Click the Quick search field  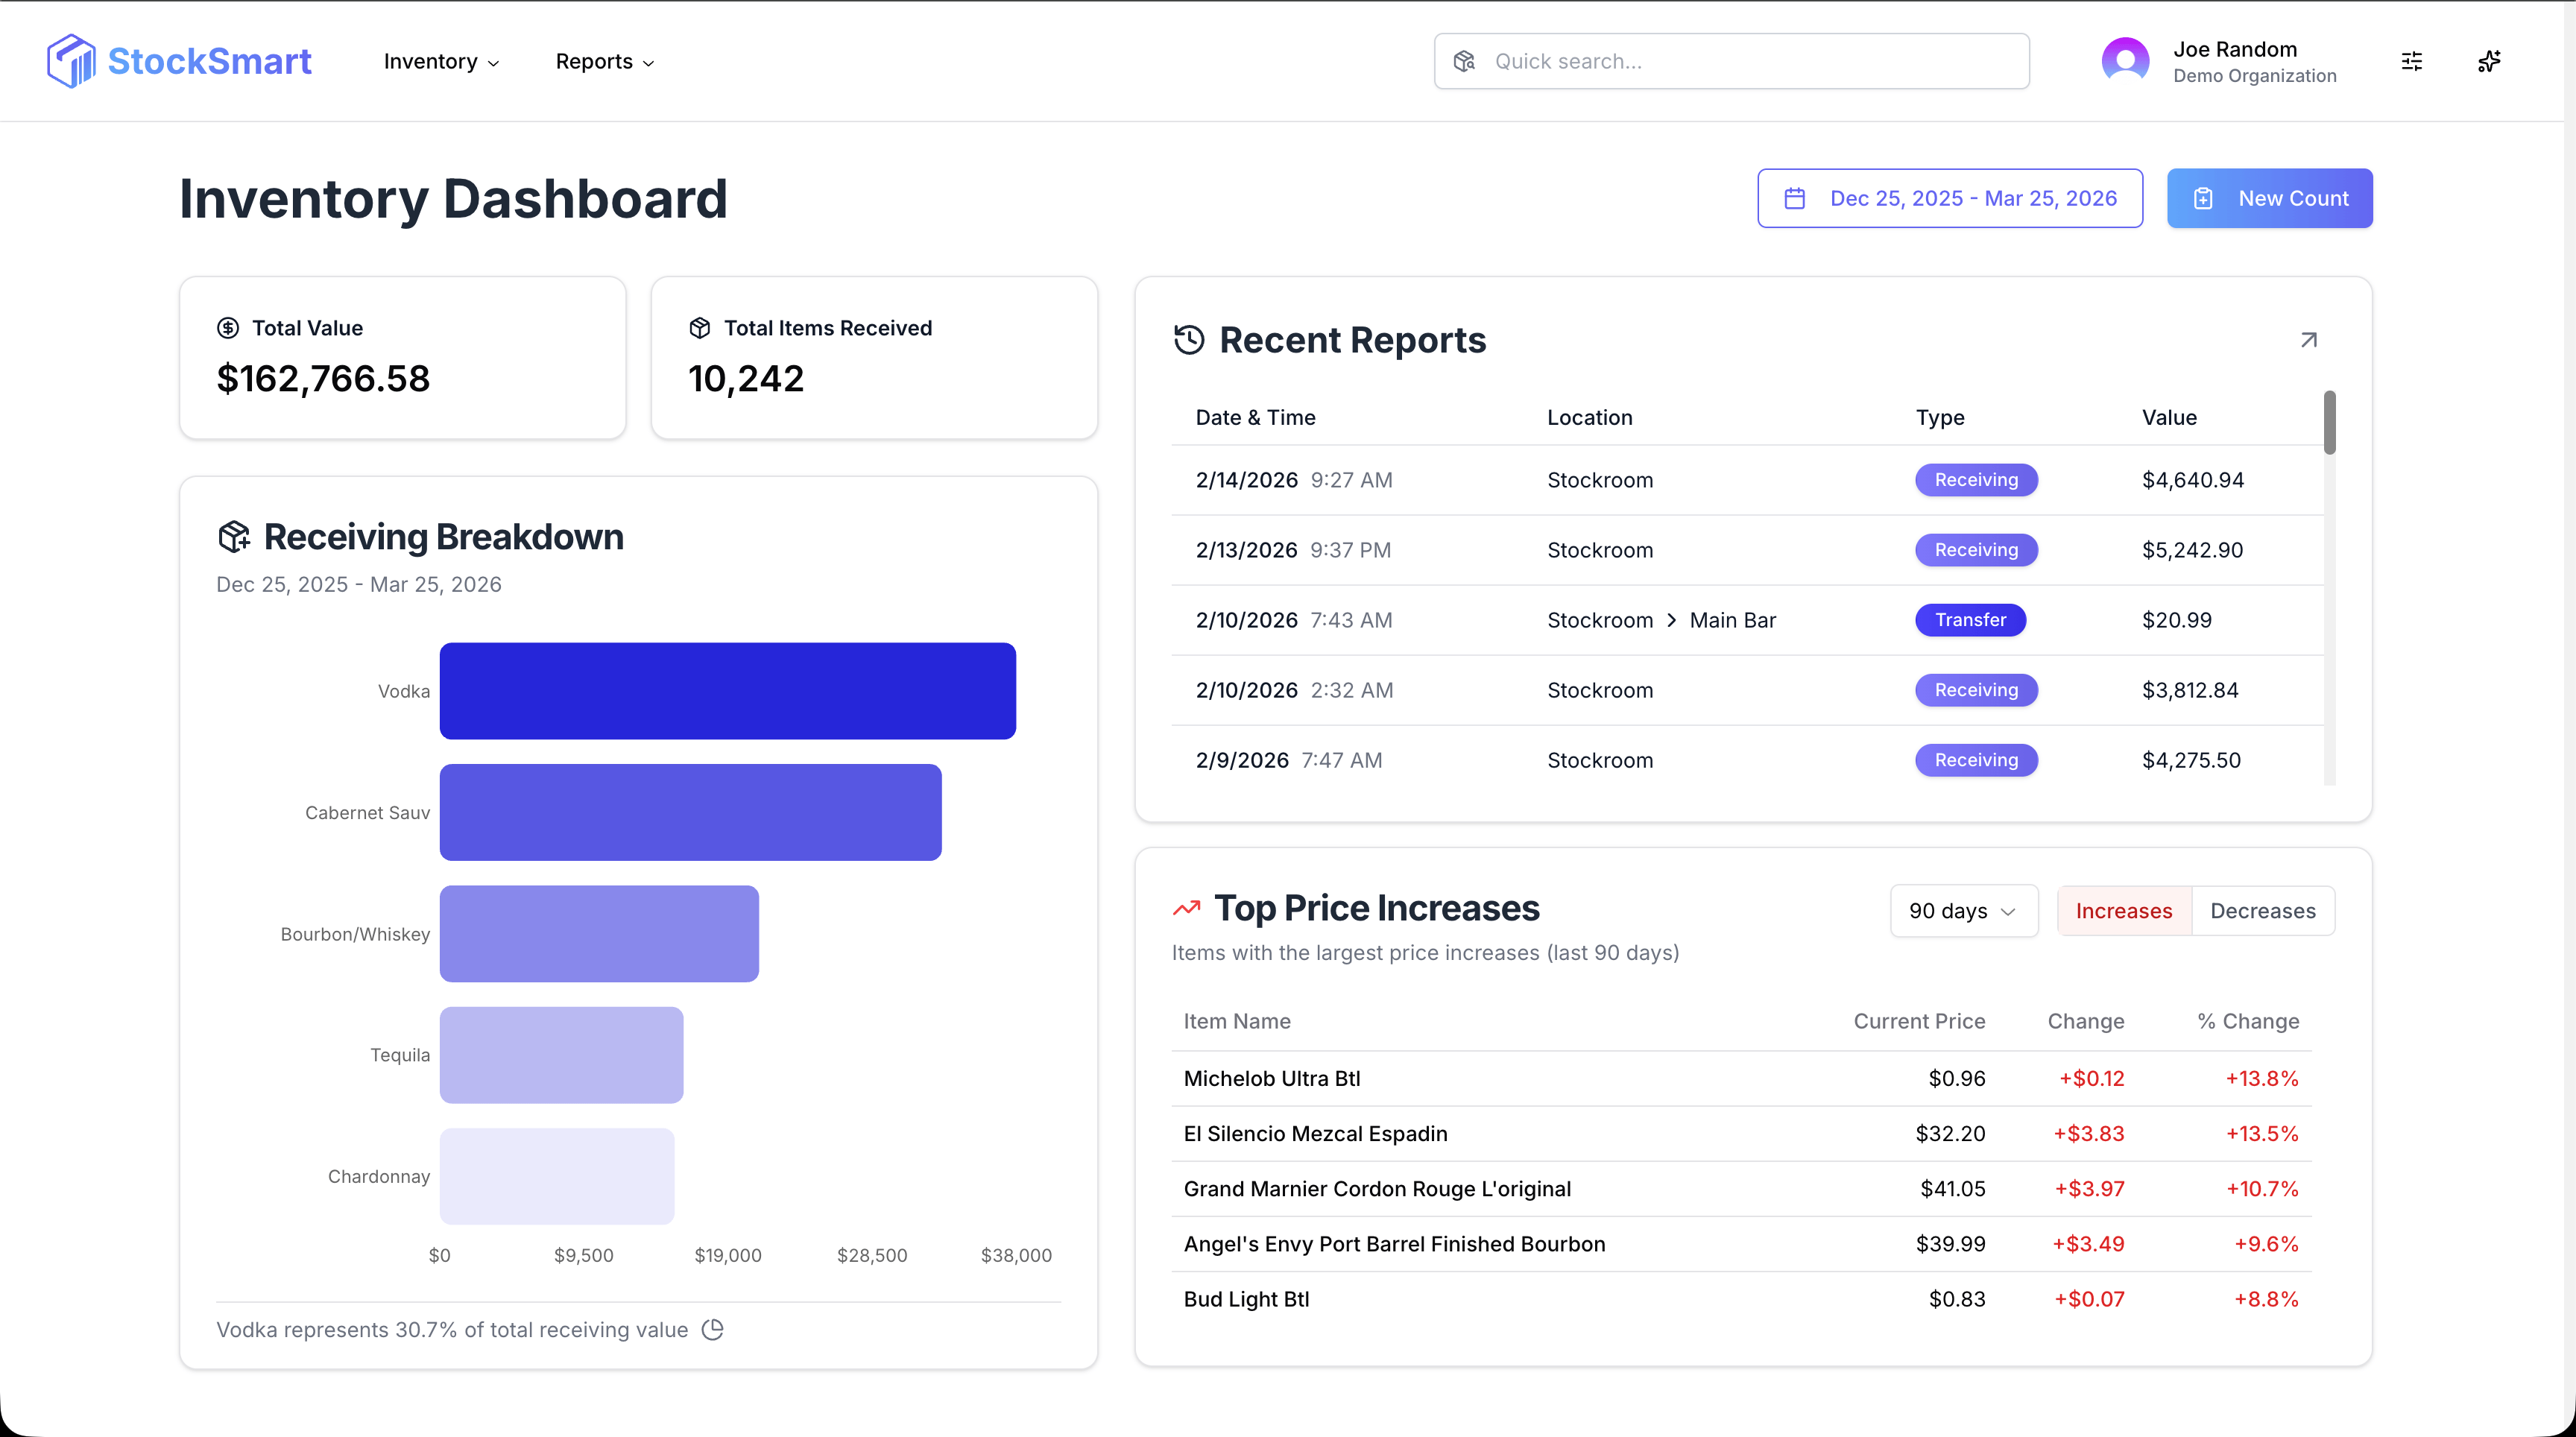coord(1731,61)
